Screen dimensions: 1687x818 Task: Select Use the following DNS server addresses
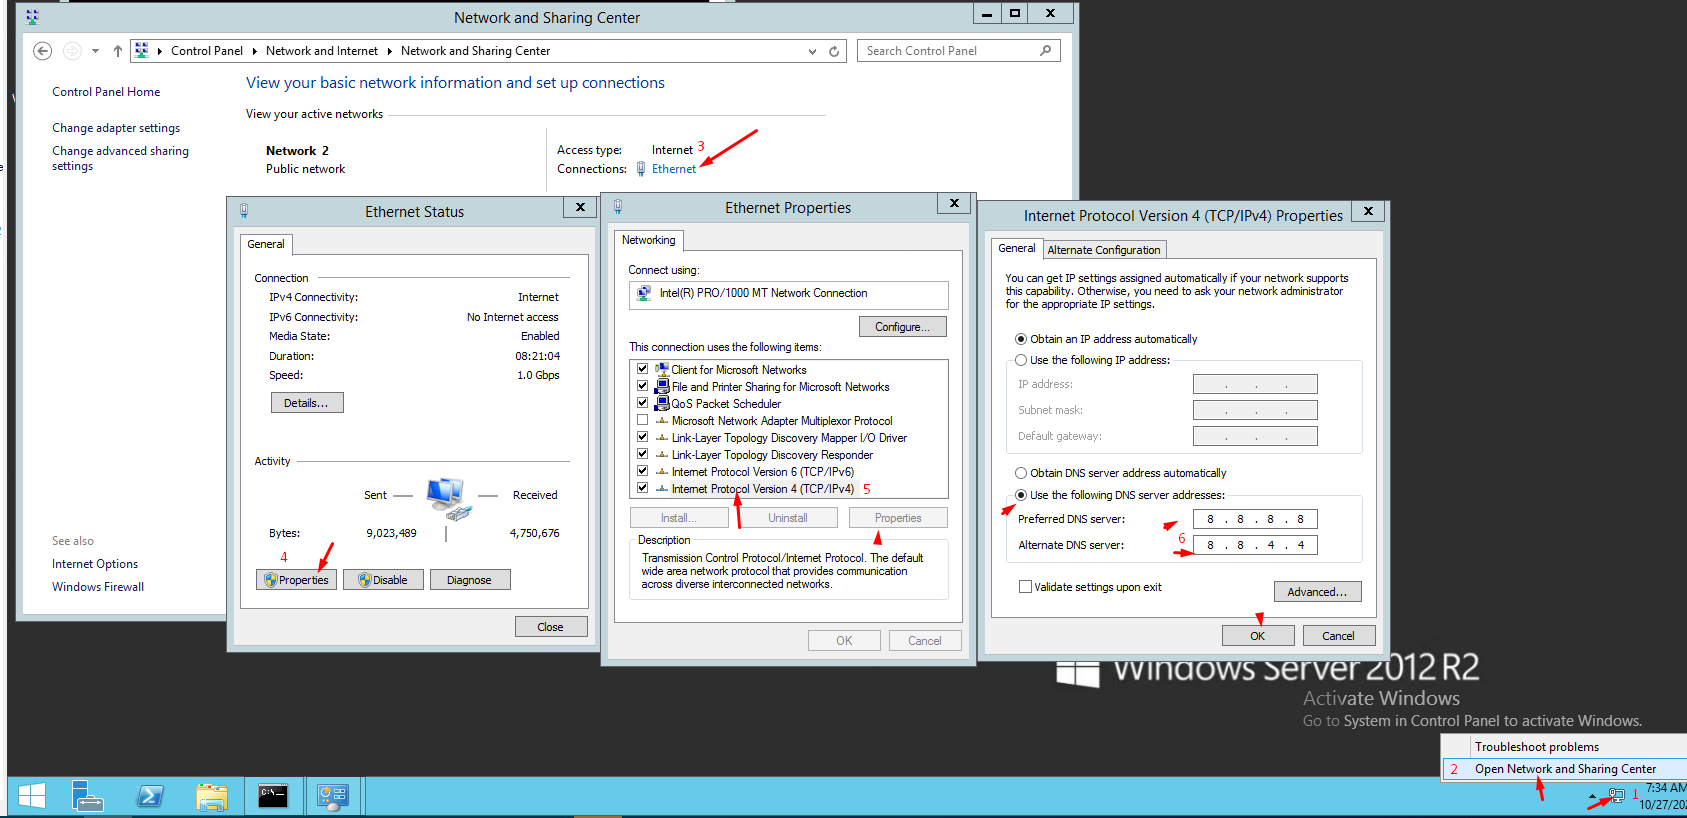point(1021,495)
